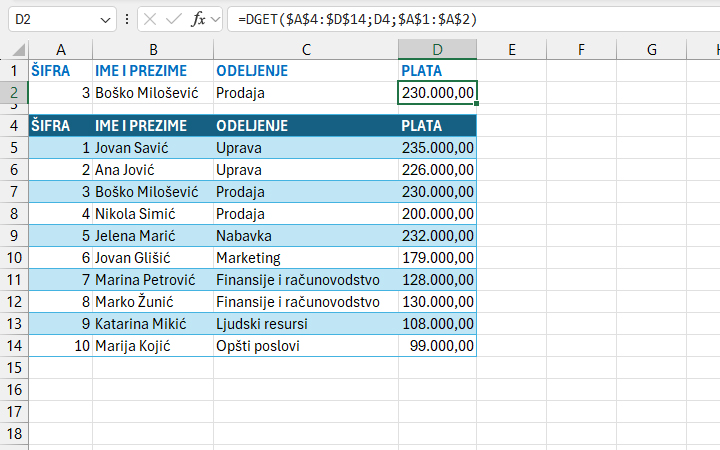Select cell with 230.000,00 in row 2
Image resolution: width=720 pixels, height=450 pixels.
tap(437, 92)
